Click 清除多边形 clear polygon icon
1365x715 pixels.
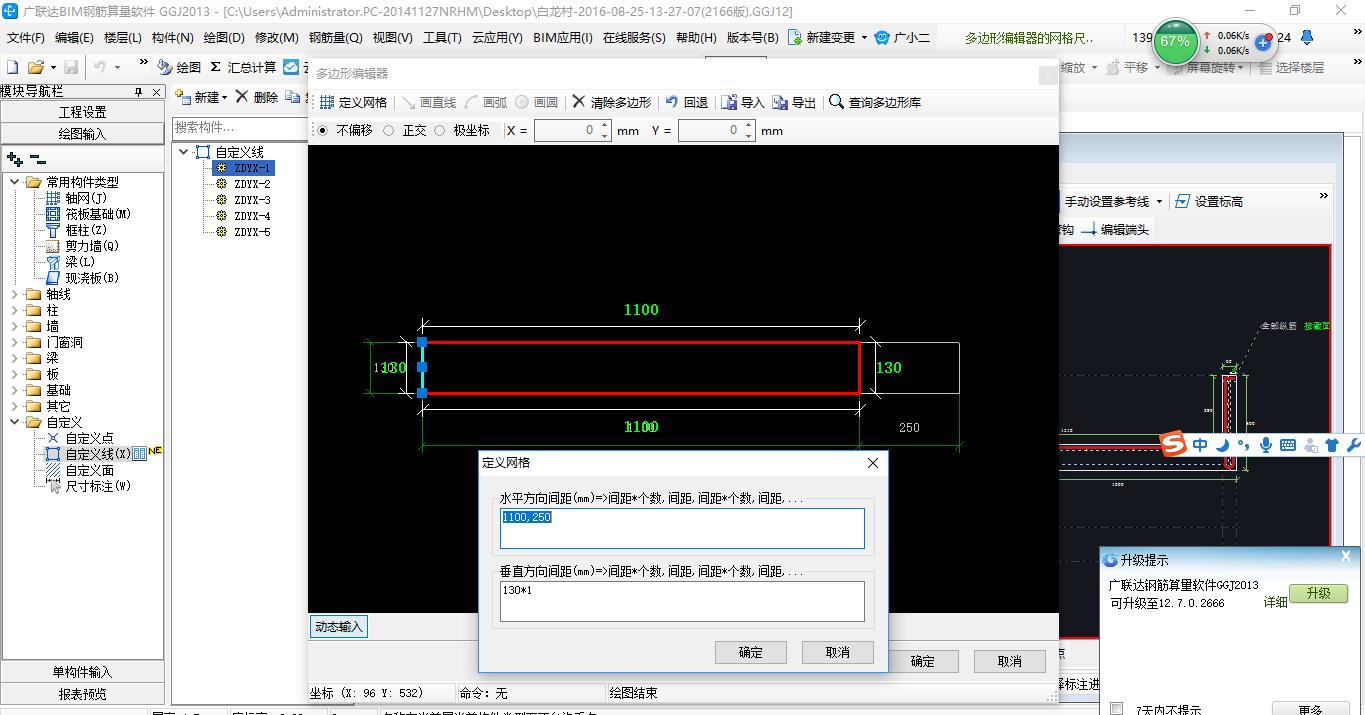[x=578, y=102]
